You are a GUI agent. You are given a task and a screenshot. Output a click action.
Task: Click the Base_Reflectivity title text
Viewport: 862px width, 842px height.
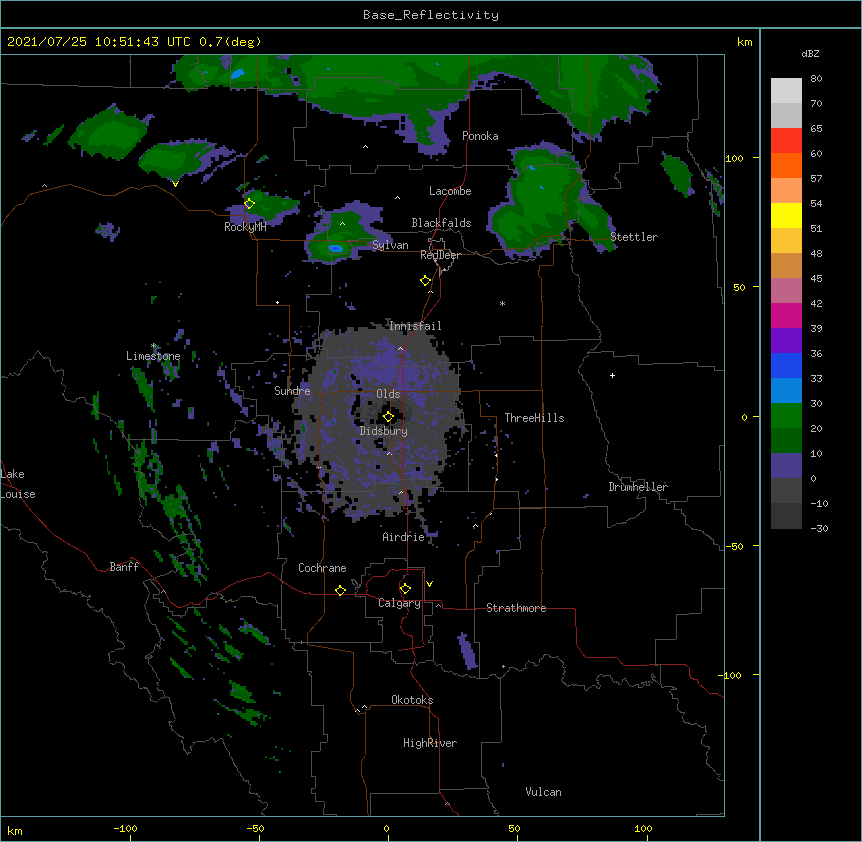tap(431, 15)
